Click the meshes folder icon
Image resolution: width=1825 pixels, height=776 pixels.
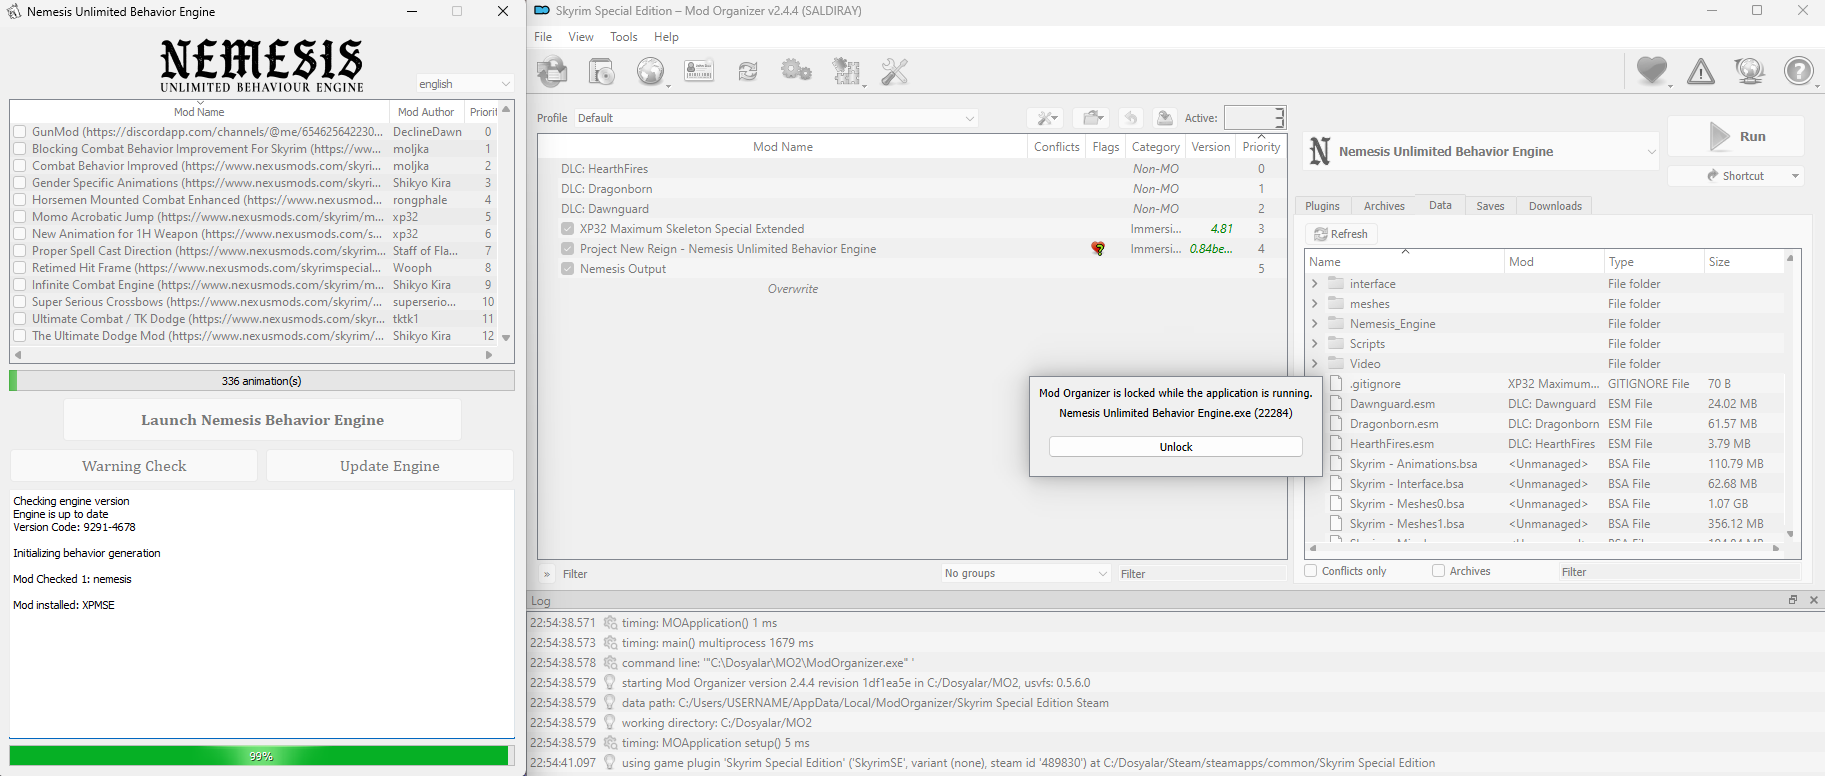pos(1336,303)
